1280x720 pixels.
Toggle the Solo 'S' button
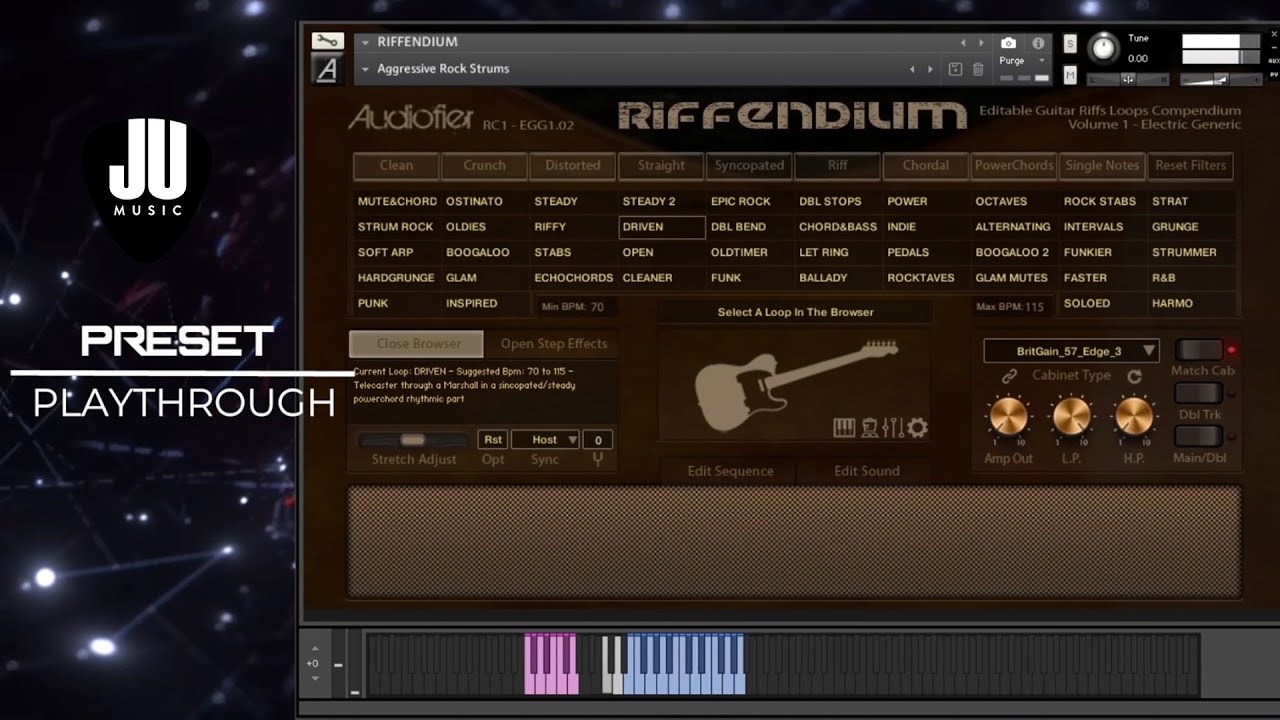(x=1070, y=44)
